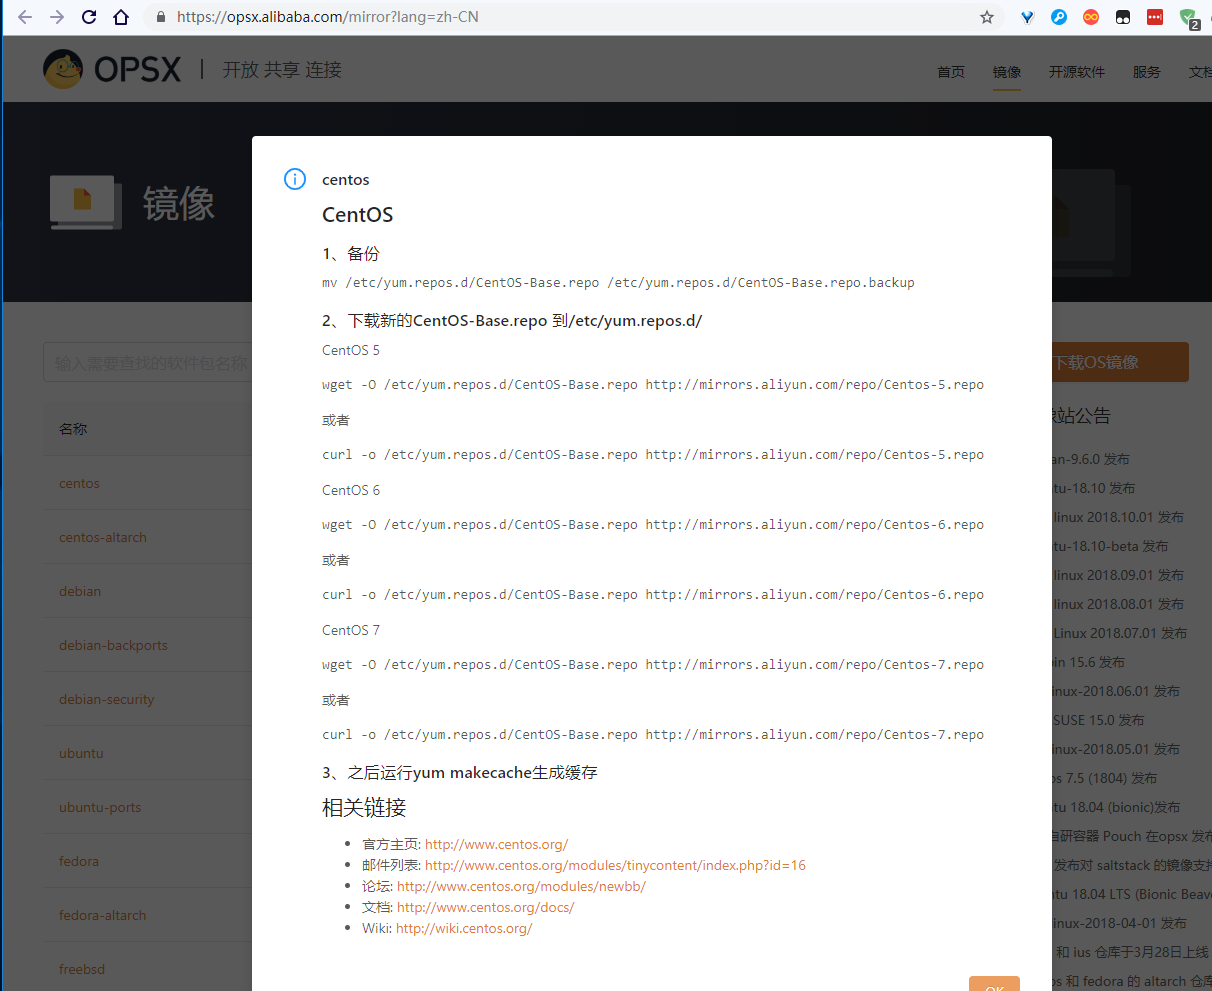This screenshot has width=1212, height=991.
Task: Select debian in mirror list
Action: [x=80, y=591]
